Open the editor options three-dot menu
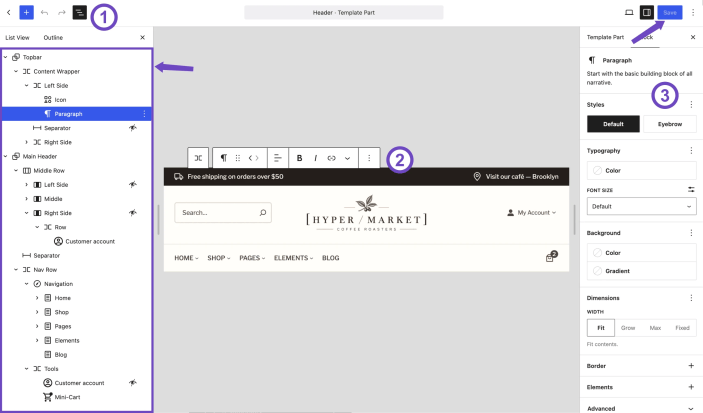 693,13
